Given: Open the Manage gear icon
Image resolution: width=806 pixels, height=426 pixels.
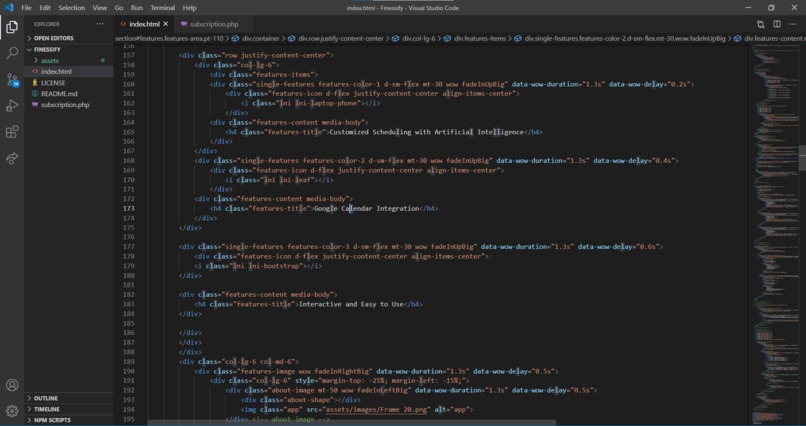Looking at the screenshot, I should (12, 411).
